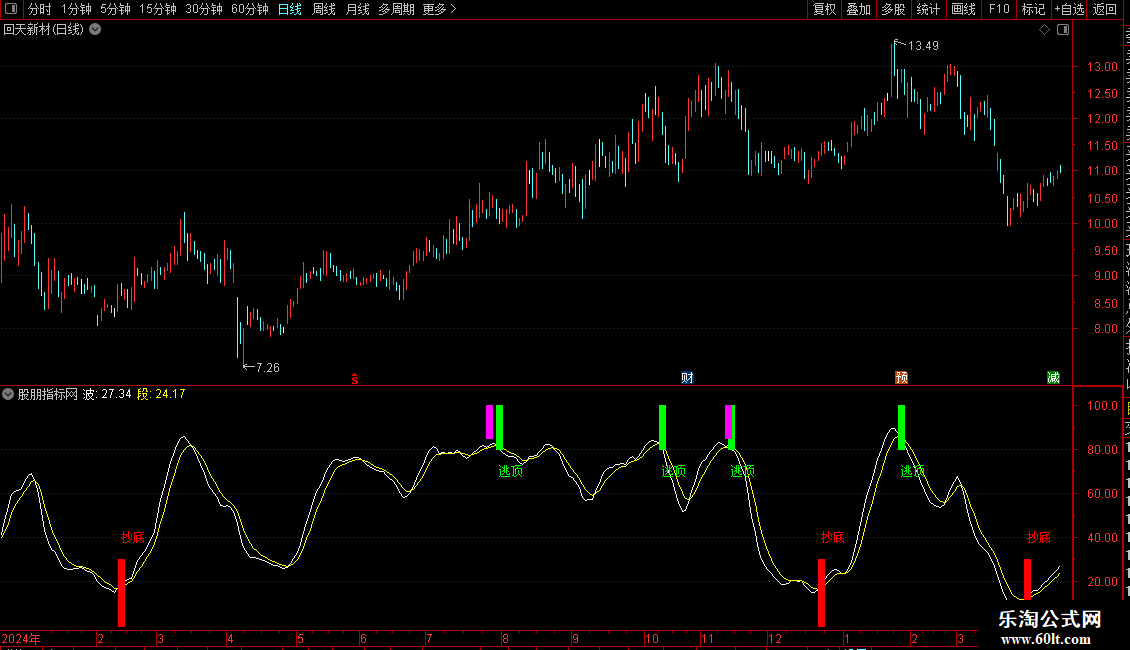1130x650 pixels.
Task: Switch to 日线 daily chart
Action: 290,9
